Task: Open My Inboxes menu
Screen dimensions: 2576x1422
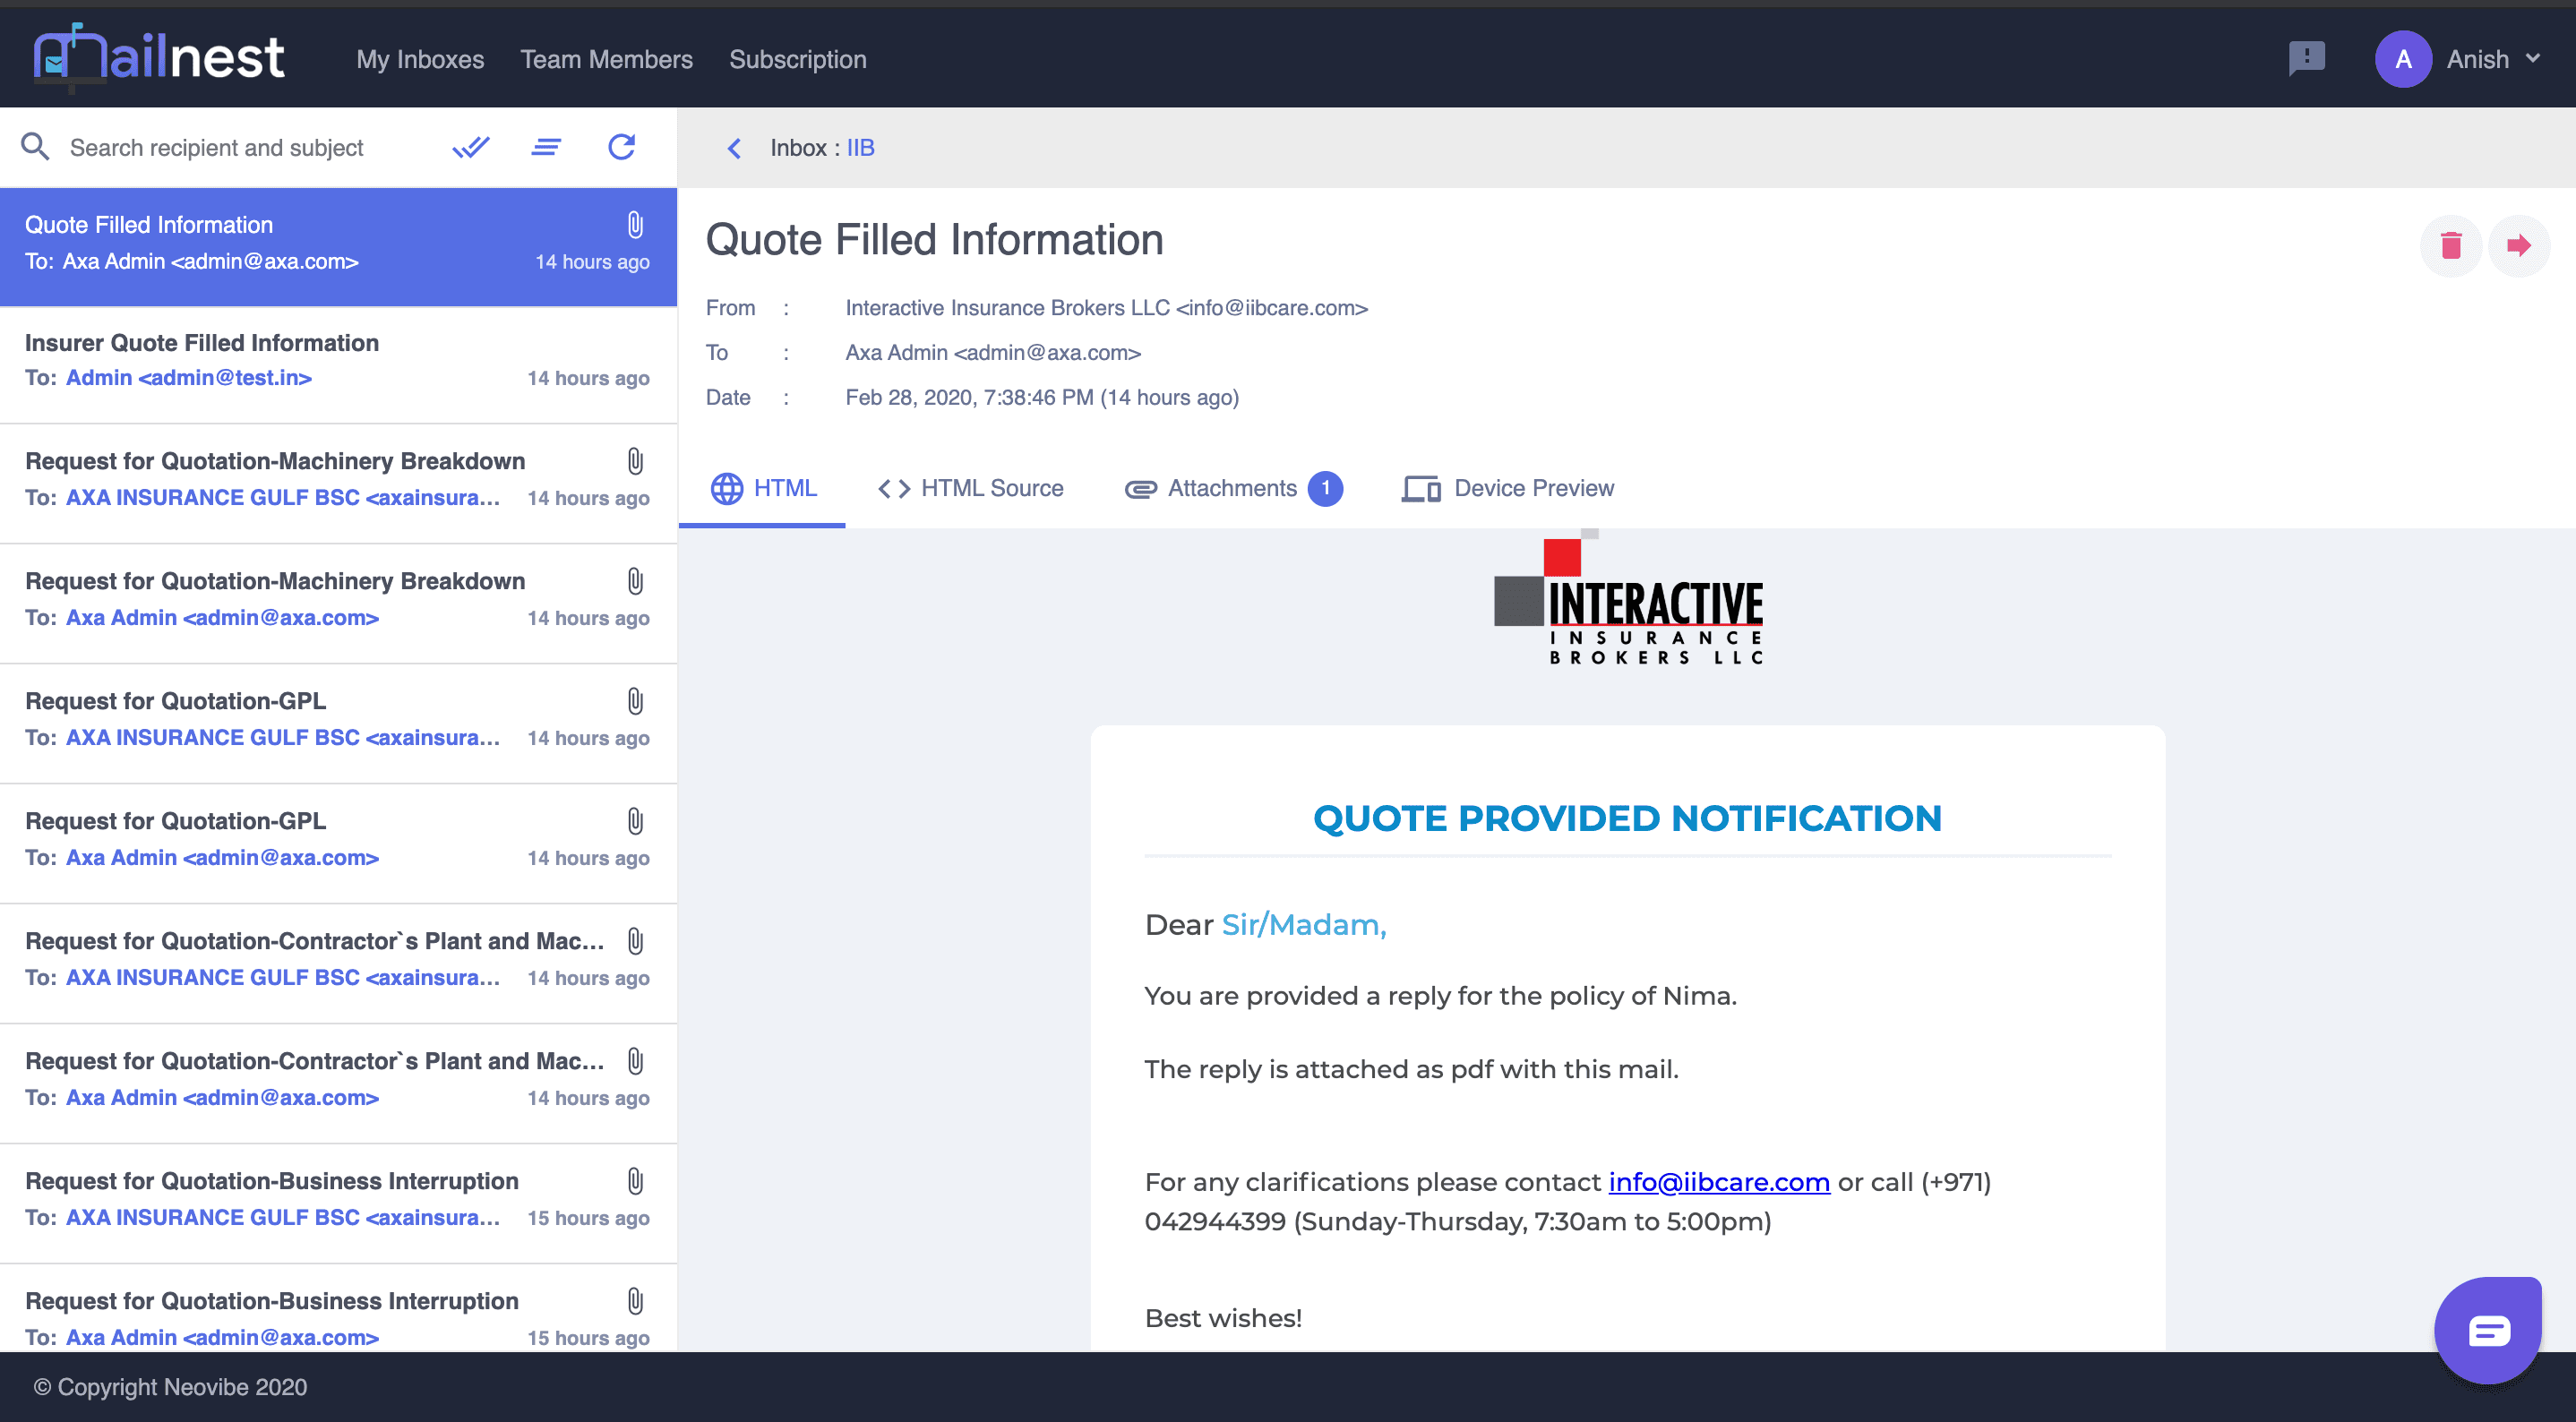Action: pos(420,59)
